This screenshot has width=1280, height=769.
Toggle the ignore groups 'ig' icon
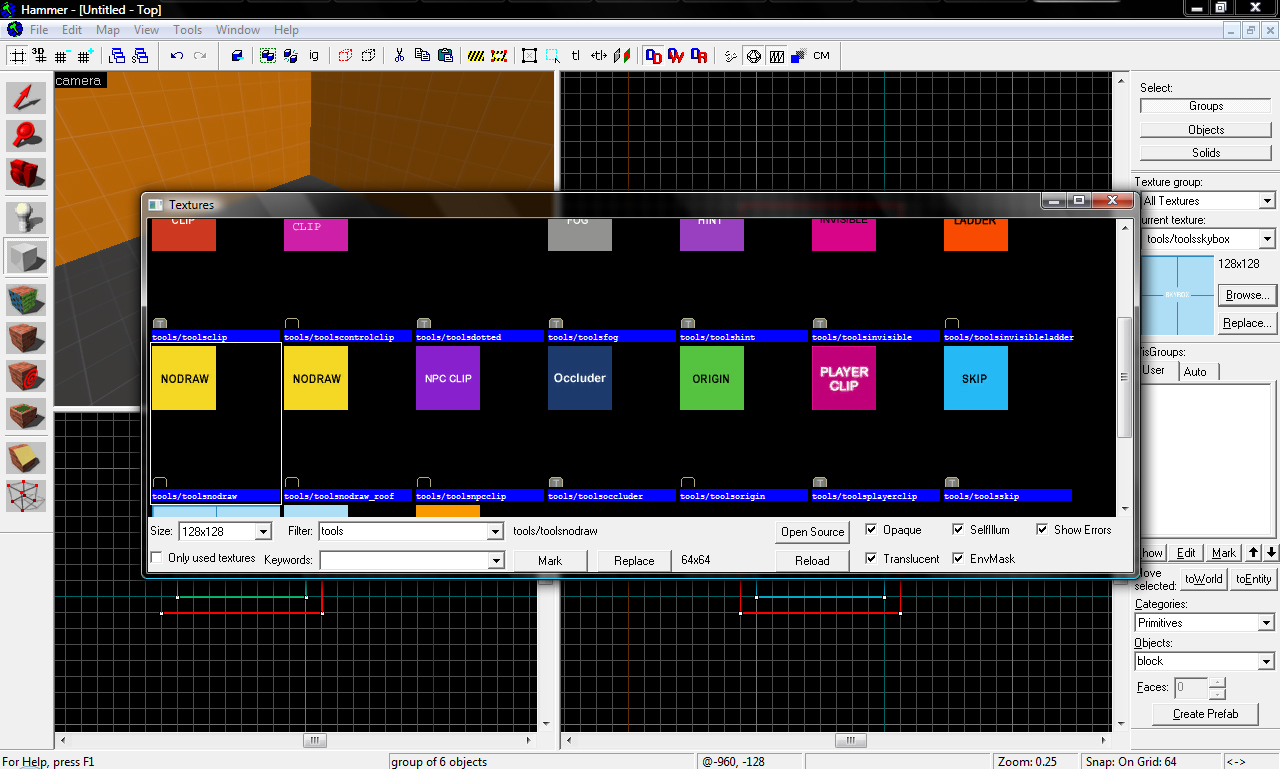pyautogui.click(x=313, y=56)
